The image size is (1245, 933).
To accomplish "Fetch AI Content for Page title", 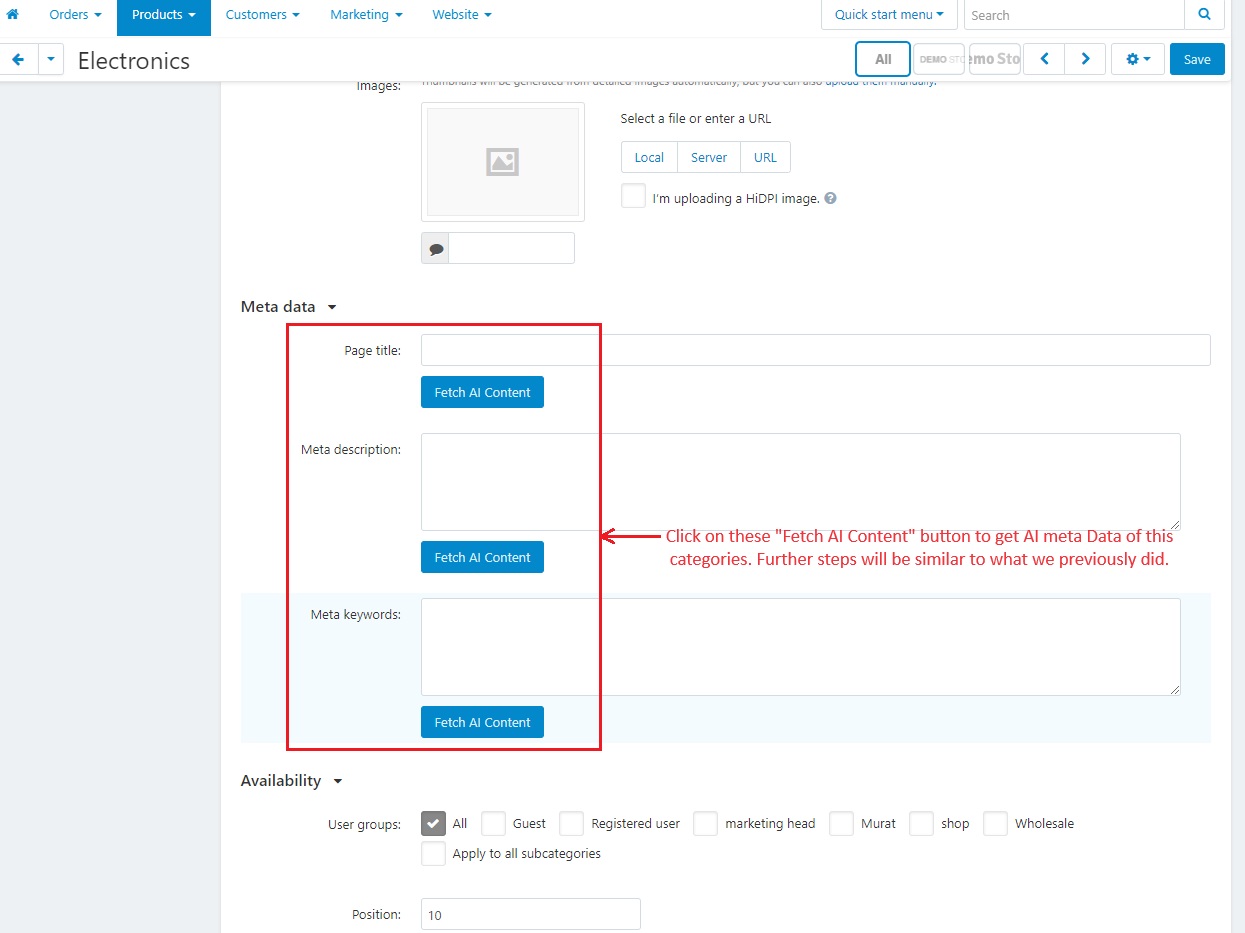I will 482,392.
